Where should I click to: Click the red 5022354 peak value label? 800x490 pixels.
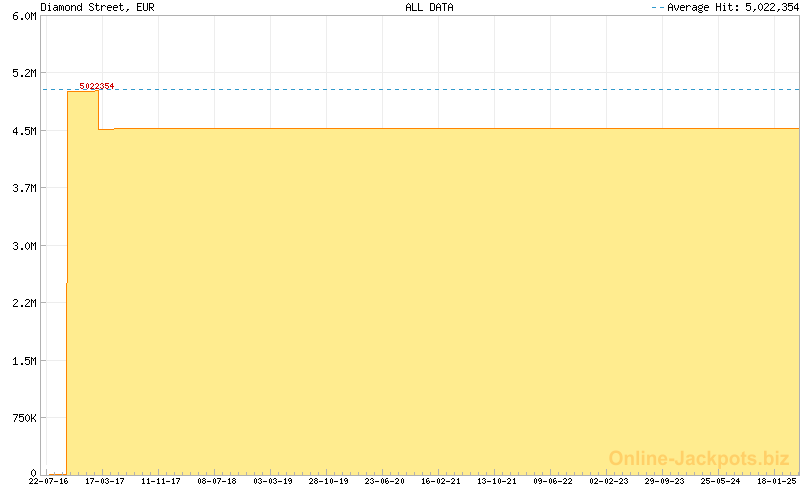tap(96, 86)
